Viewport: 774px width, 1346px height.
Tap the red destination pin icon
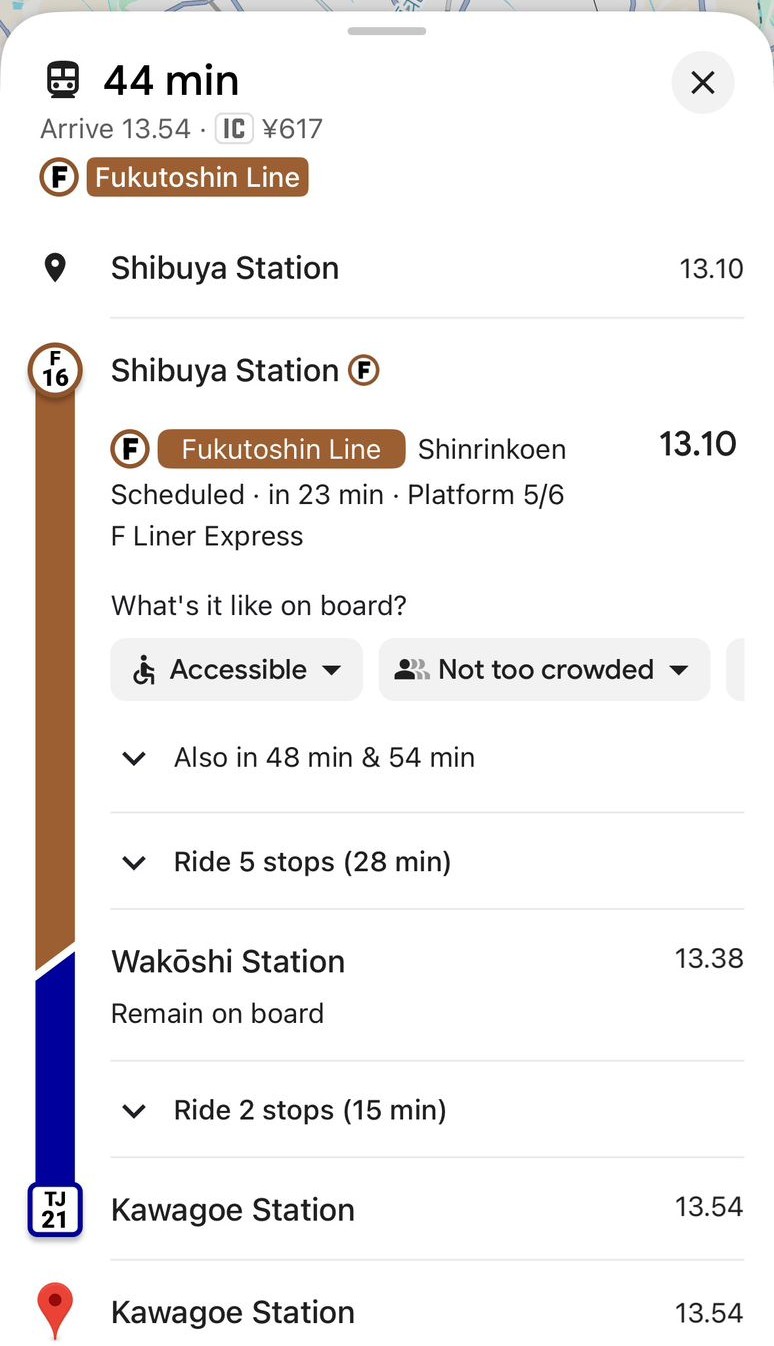coord(55,1311)
